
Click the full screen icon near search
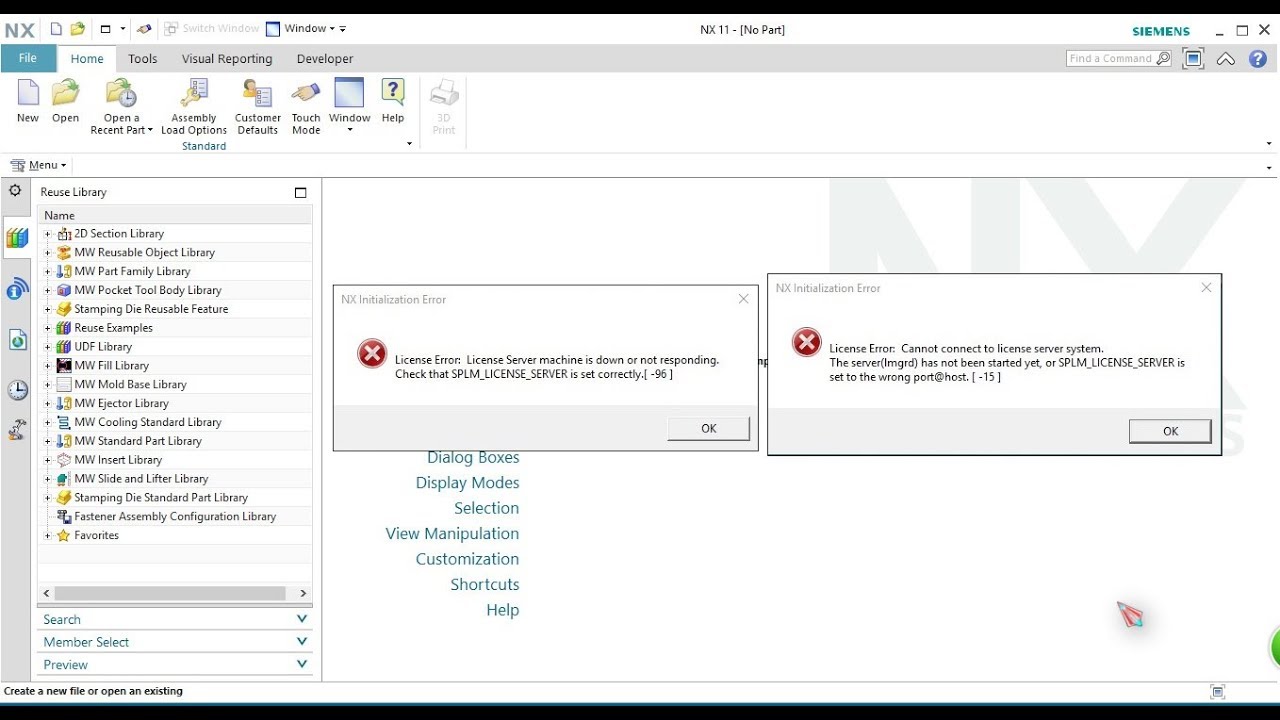click(x=1193, y=59)
